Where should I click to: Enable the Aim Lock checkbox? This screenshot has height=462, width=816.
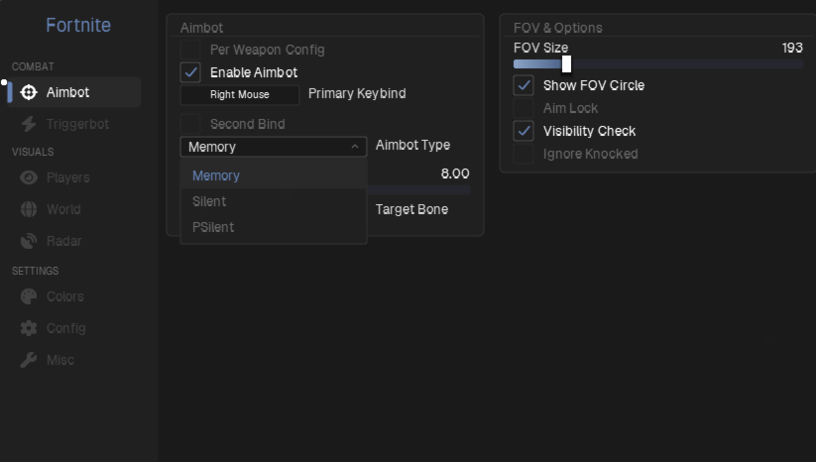524,108
